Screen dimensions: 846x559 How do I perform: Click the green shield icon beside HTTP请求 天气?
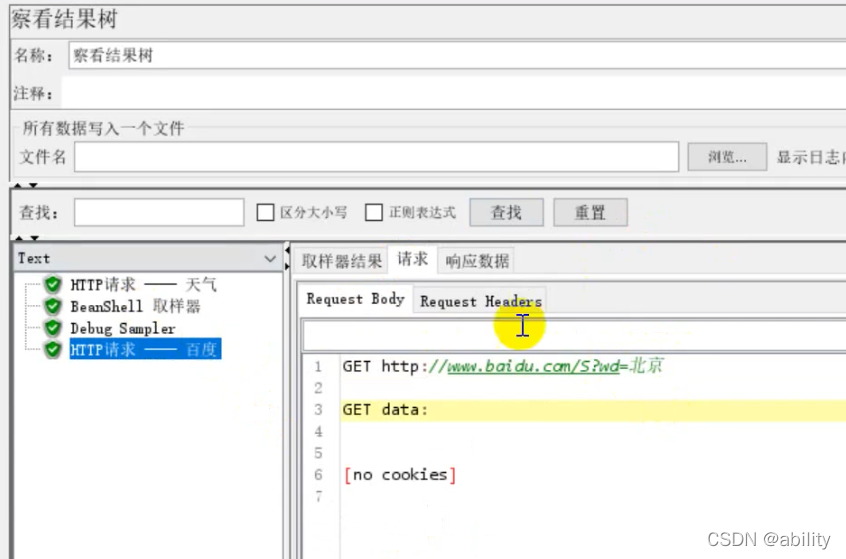coord(53,284)
